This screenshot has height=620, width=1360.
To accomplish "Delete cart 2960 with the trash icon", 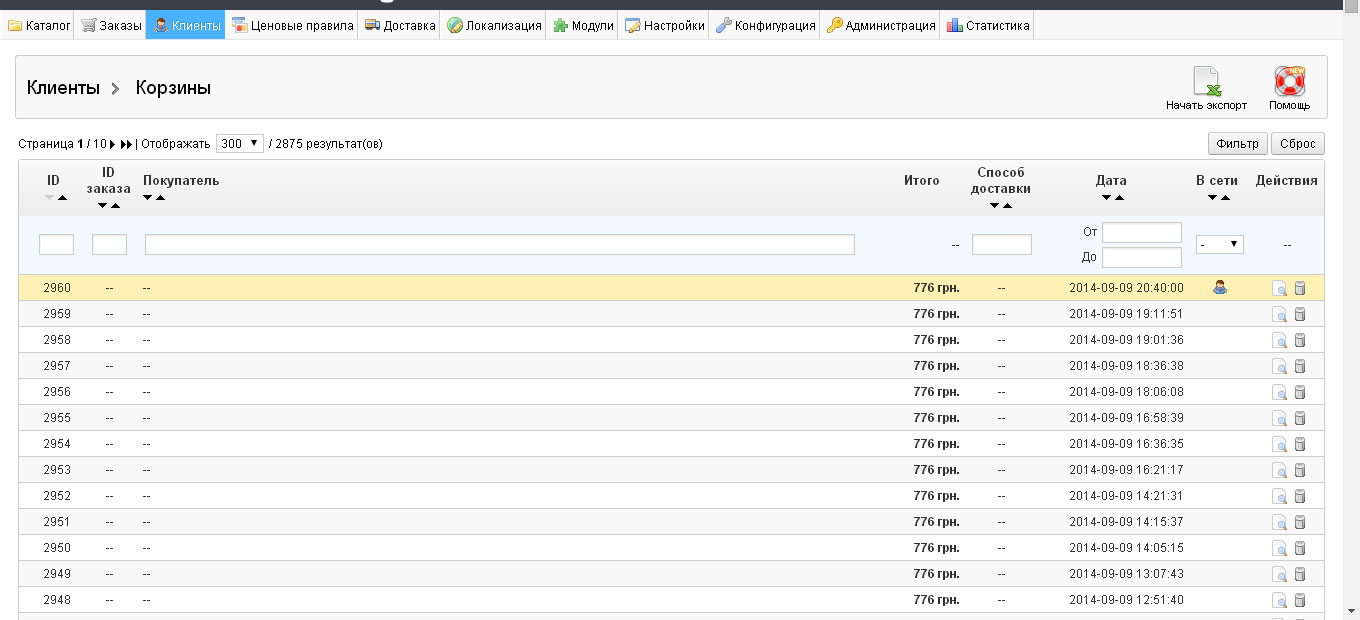I will (1300, 288).
